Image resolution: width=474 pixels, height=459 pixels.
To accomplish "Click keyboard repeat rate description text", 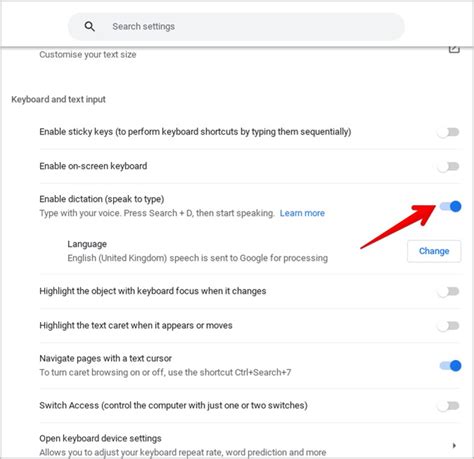I will click(x=183, y=452).
